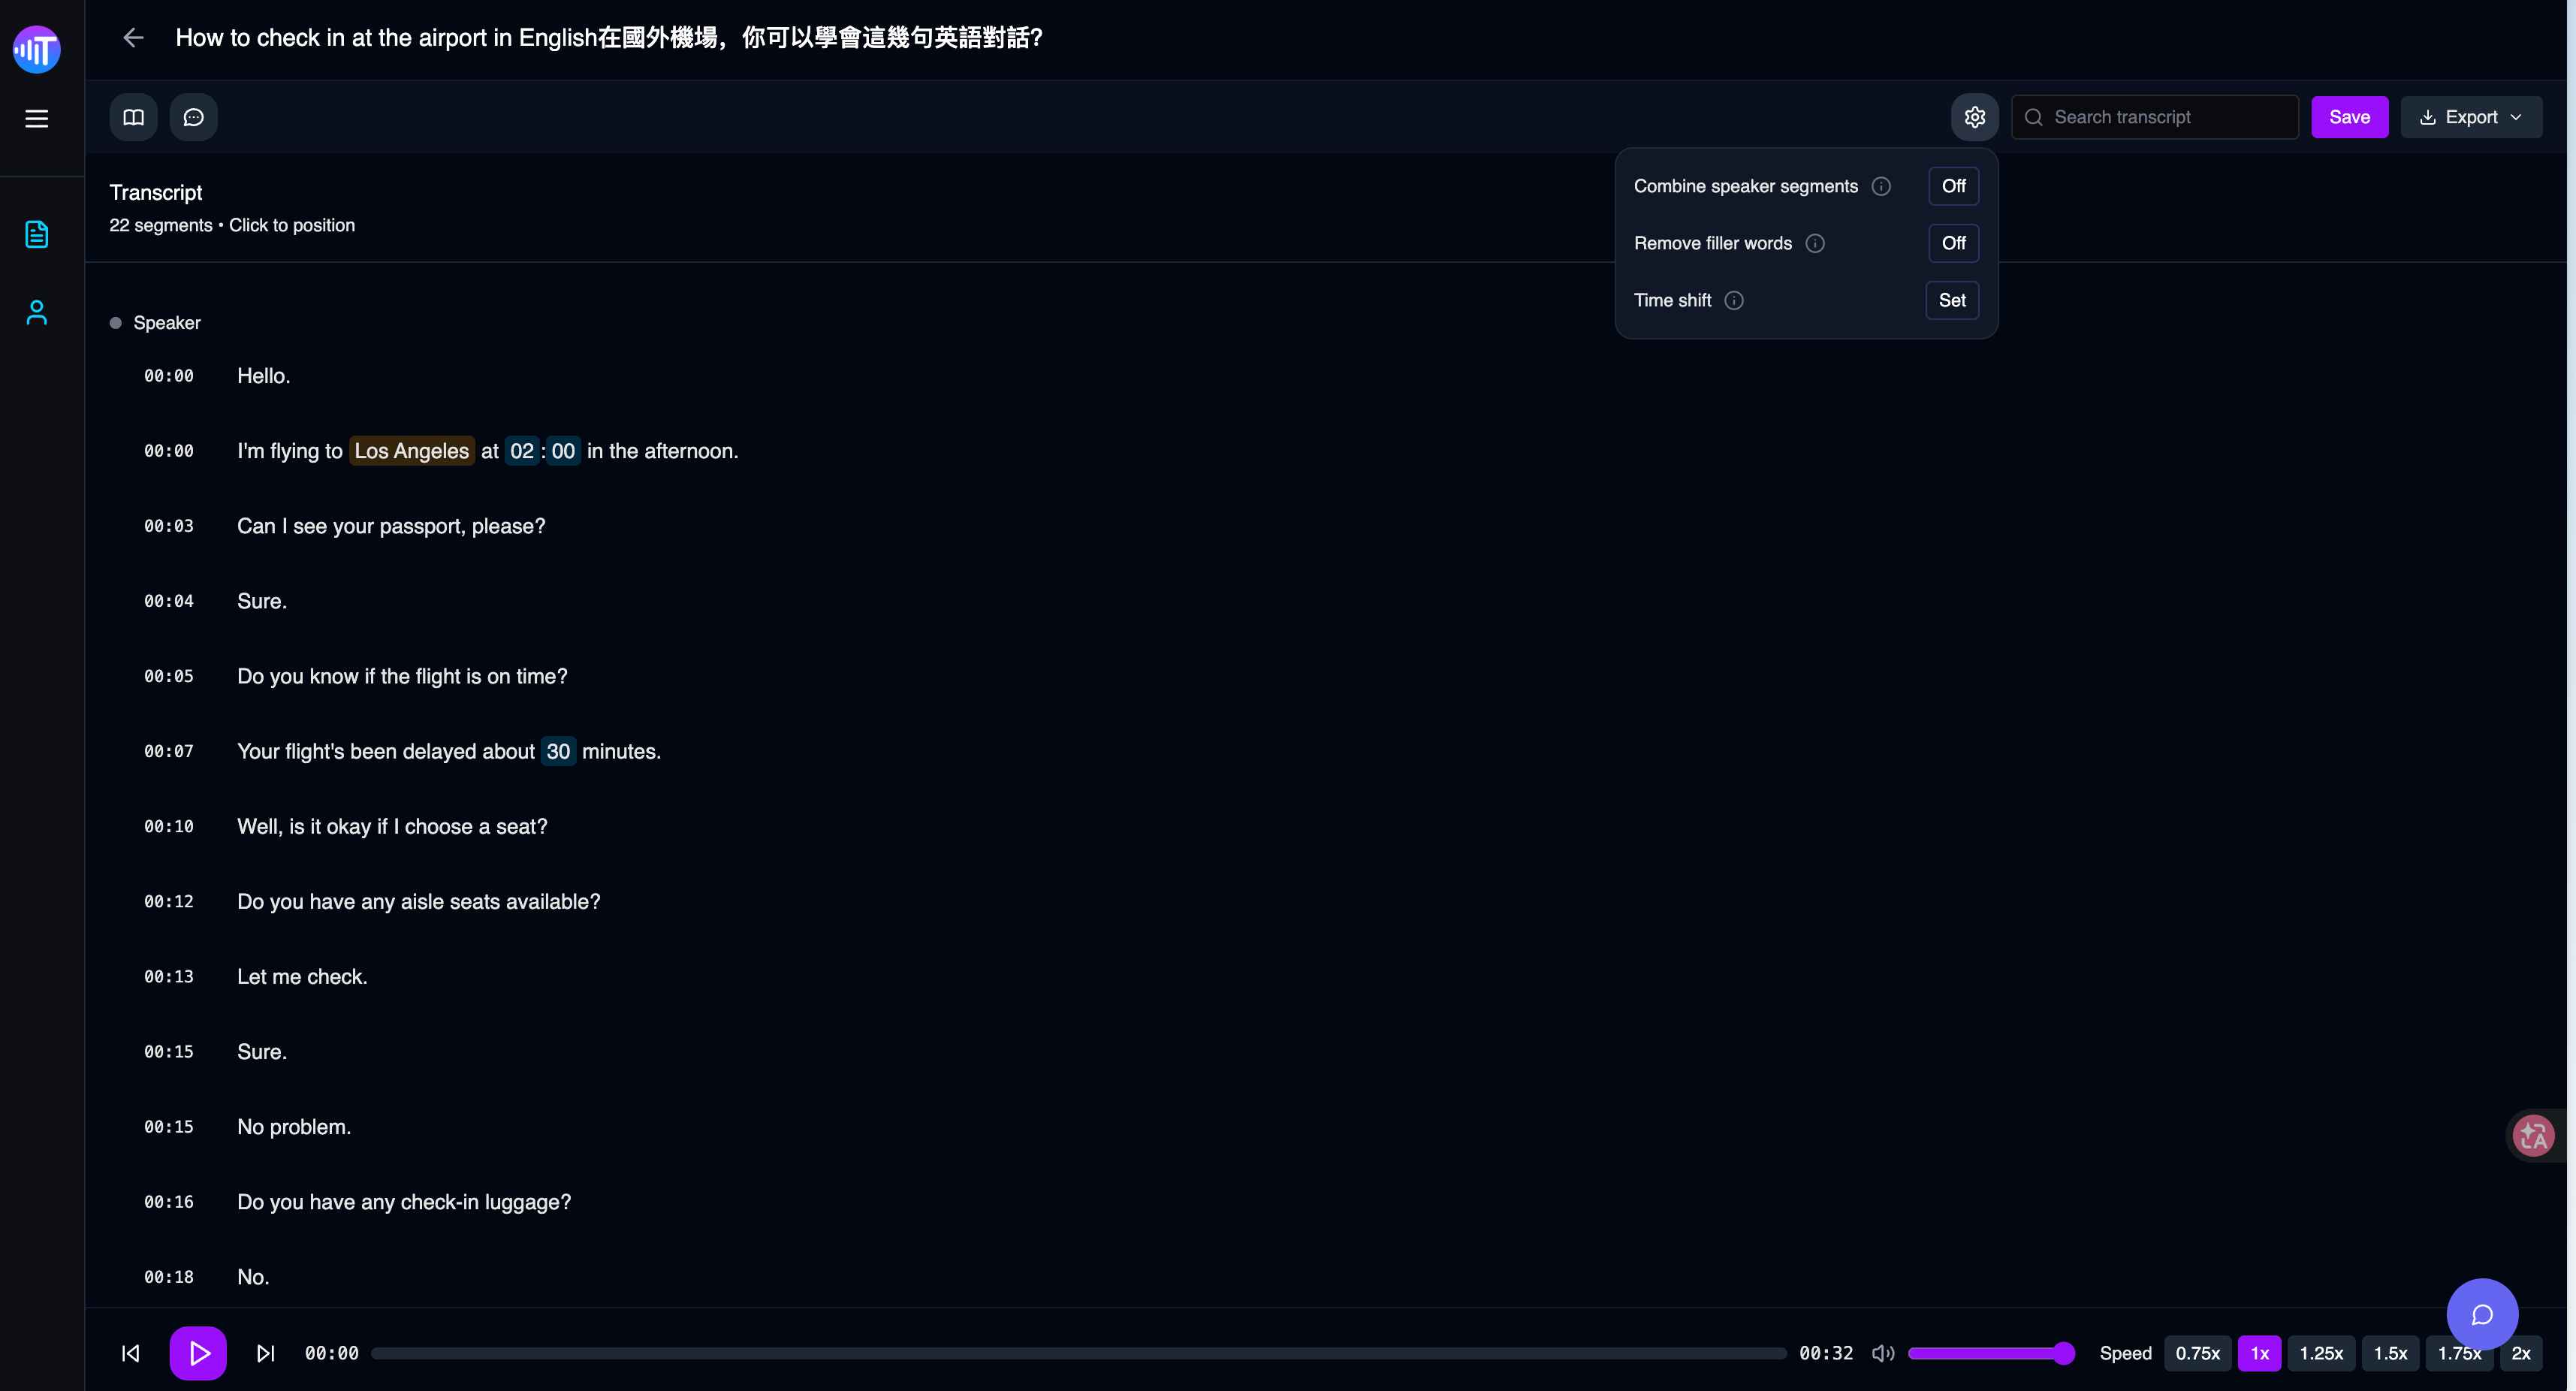This screenshot has height=1391, width=2576.
Task: Open the AI chat bubble toolbar icon
Action: coord(193,117)
